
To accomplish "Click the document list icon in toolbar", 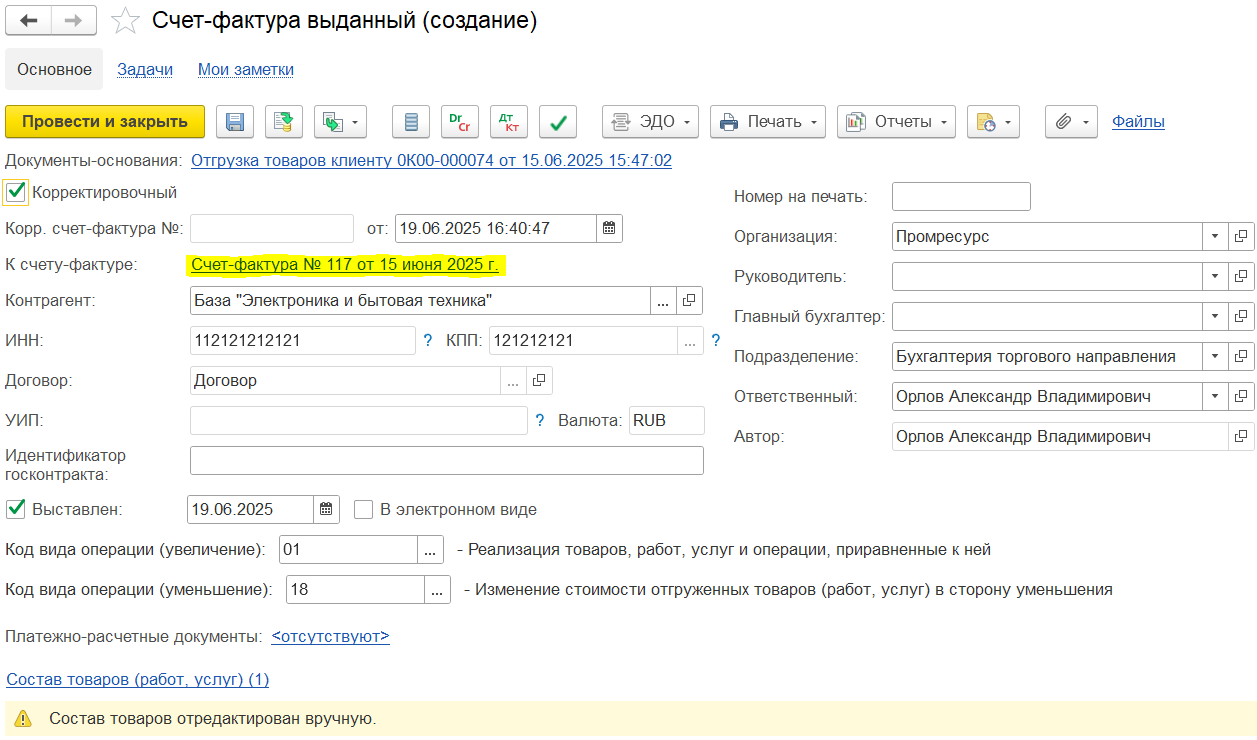I will click(411, 122).
